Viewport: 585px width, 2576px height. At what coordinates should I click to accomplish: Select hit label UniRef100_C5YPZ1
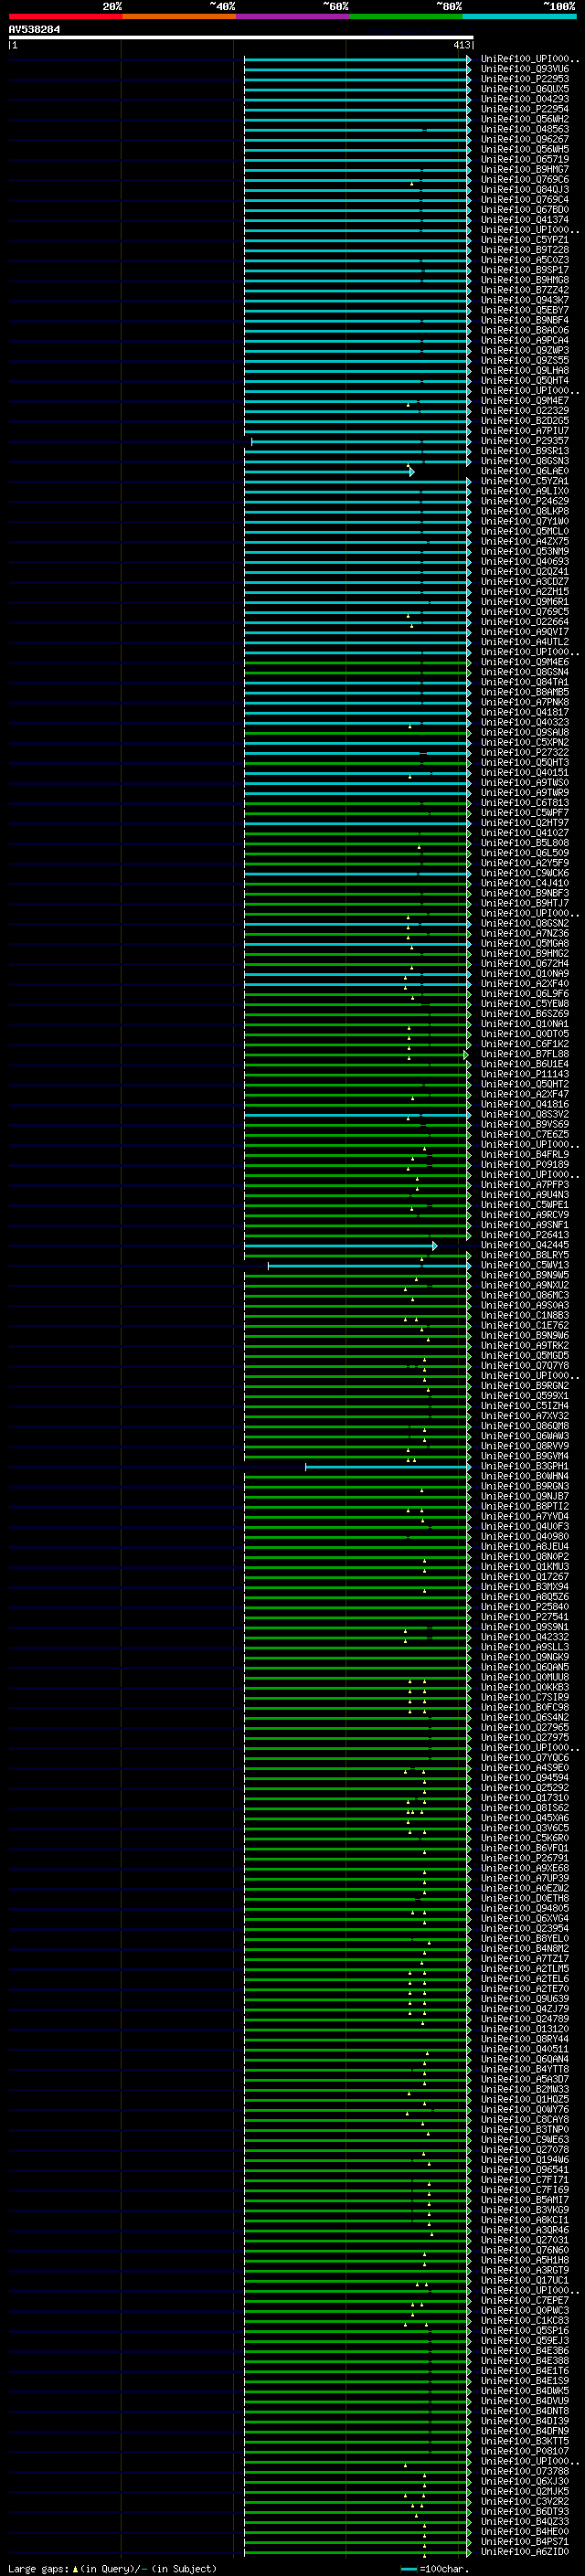(x=524, y=240)
